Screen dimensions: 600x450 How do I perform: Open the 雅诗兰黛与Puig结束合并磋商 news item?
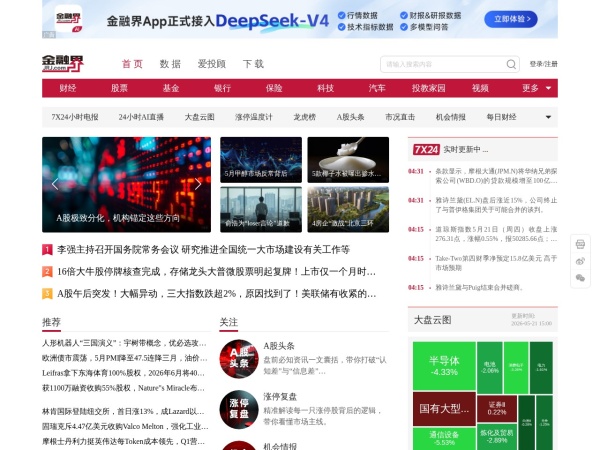point(479,287)
